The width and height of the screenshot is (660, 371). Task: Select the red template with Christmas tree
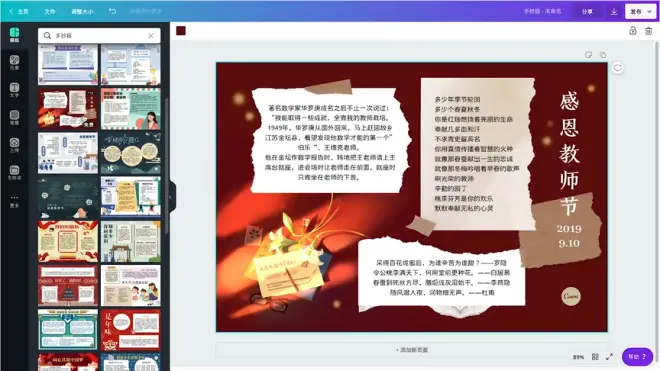point(68,286)
